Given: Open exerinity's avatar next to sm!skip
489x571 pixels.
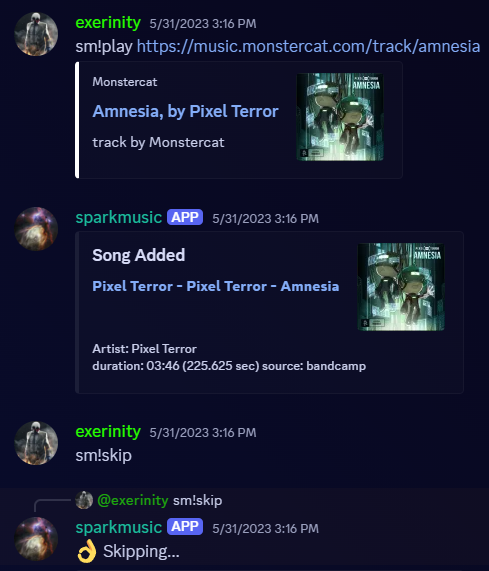Looking at the screenshot, I should [x=36, y=443].
